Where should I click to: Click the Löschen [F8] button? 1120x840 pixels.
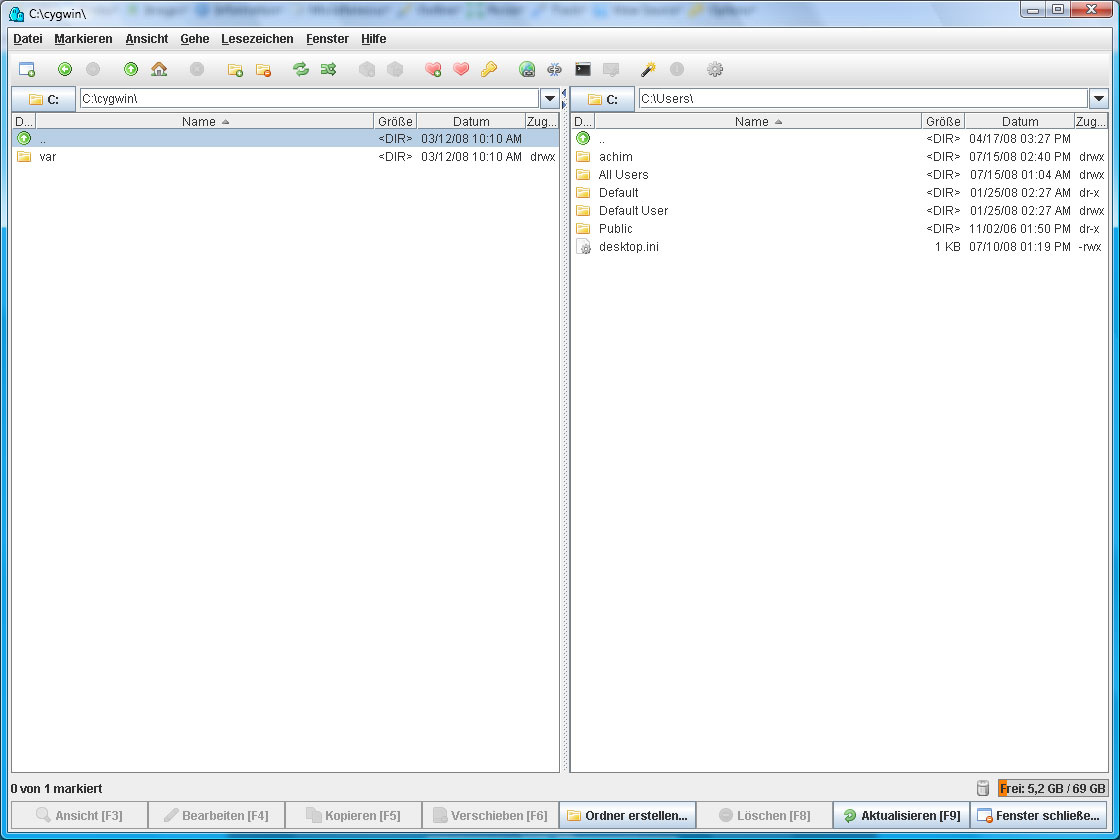(x=764, y=815)
